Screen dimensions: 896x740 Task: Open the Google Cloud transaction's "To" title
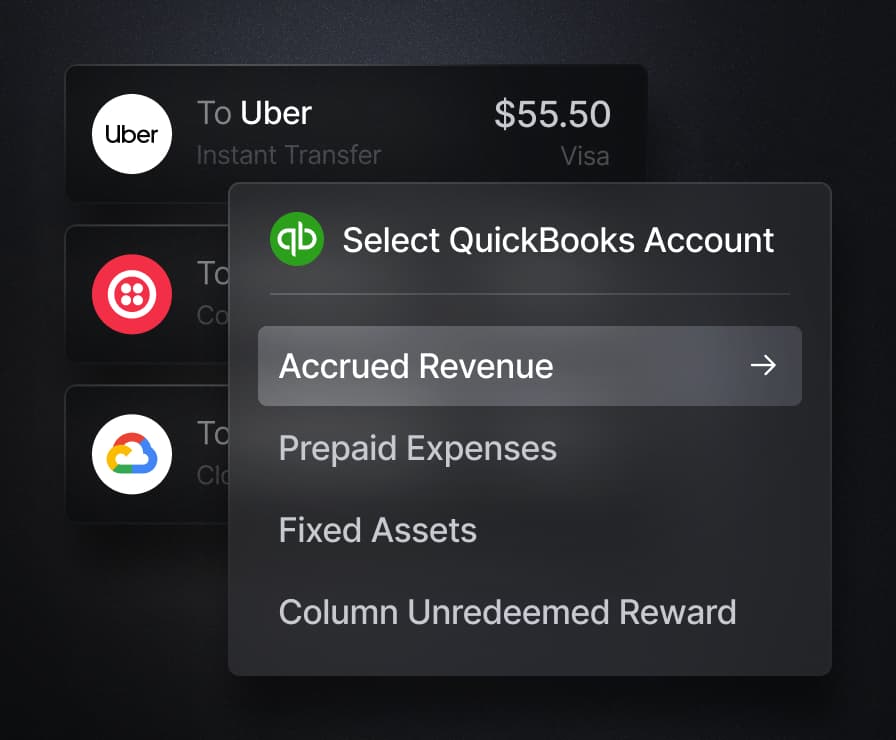(x=213, y=433)
